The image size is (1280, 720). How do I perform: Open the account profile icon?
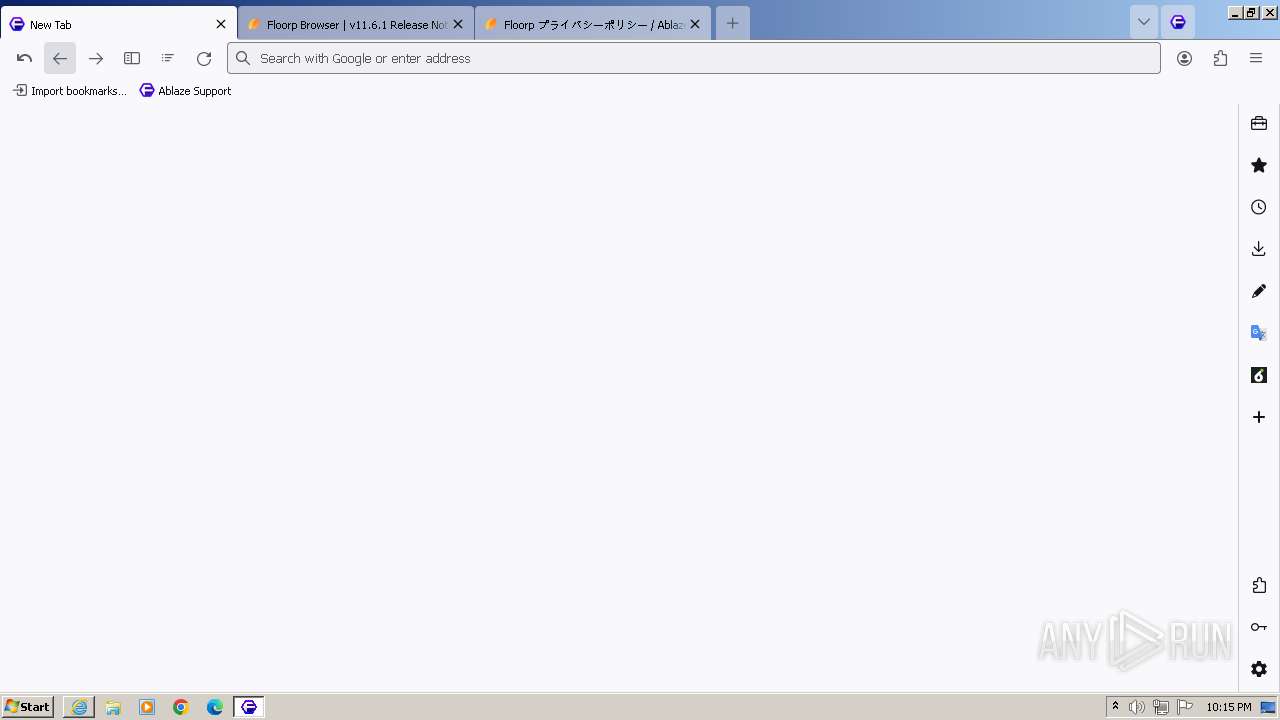1184,58
